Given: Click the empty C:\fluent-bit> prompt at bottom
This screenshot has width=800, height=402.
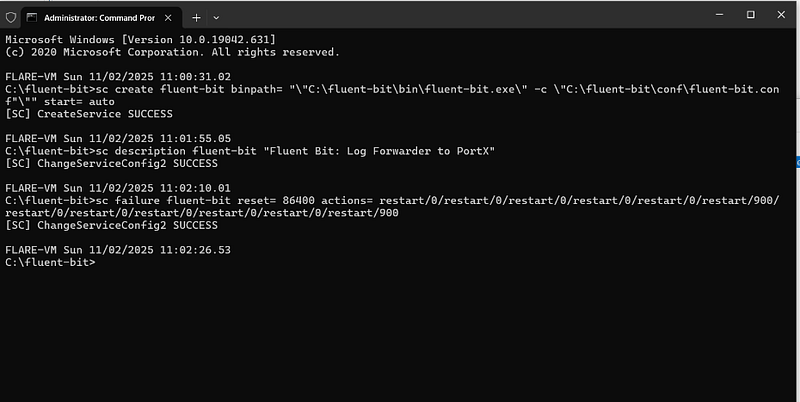Looking at the screenshot, I should click(x=50, y=262).
